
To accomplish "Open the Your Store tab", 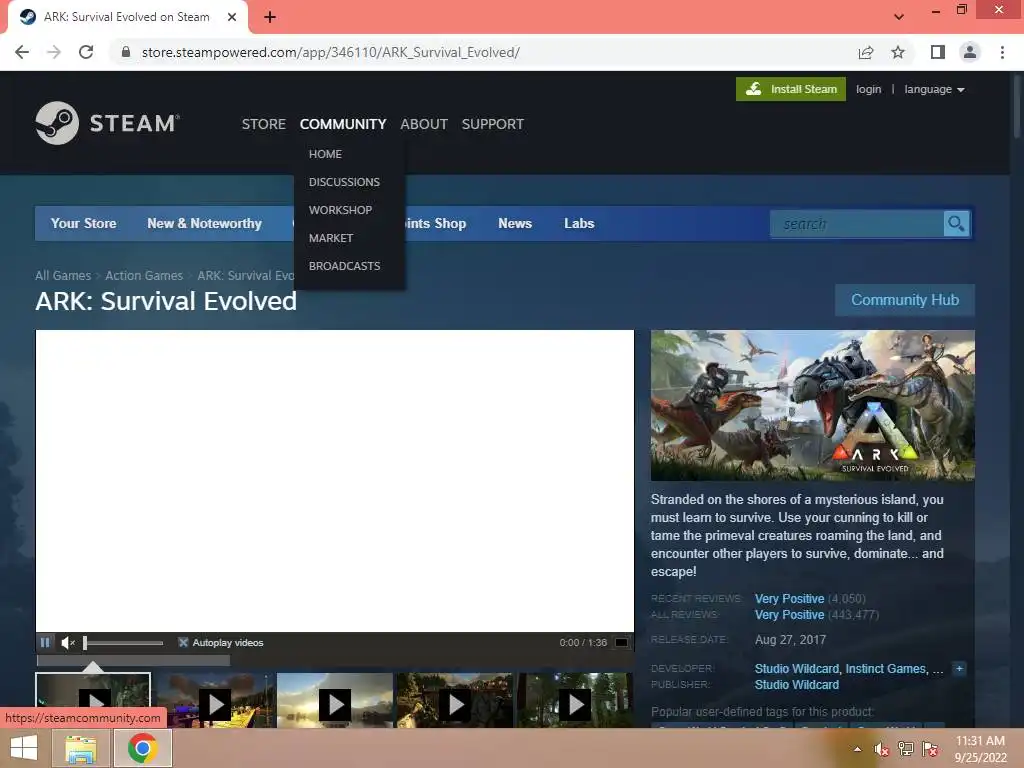I will click(x=84, y=223).
